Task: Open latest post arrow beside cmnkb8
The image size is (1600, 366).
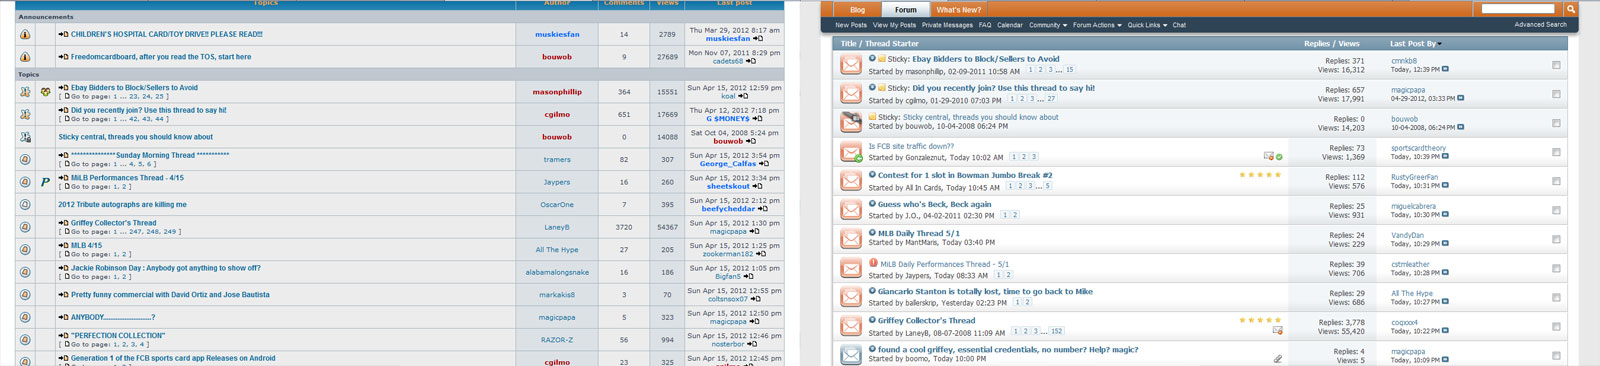Action: (x=1445, y=69)
